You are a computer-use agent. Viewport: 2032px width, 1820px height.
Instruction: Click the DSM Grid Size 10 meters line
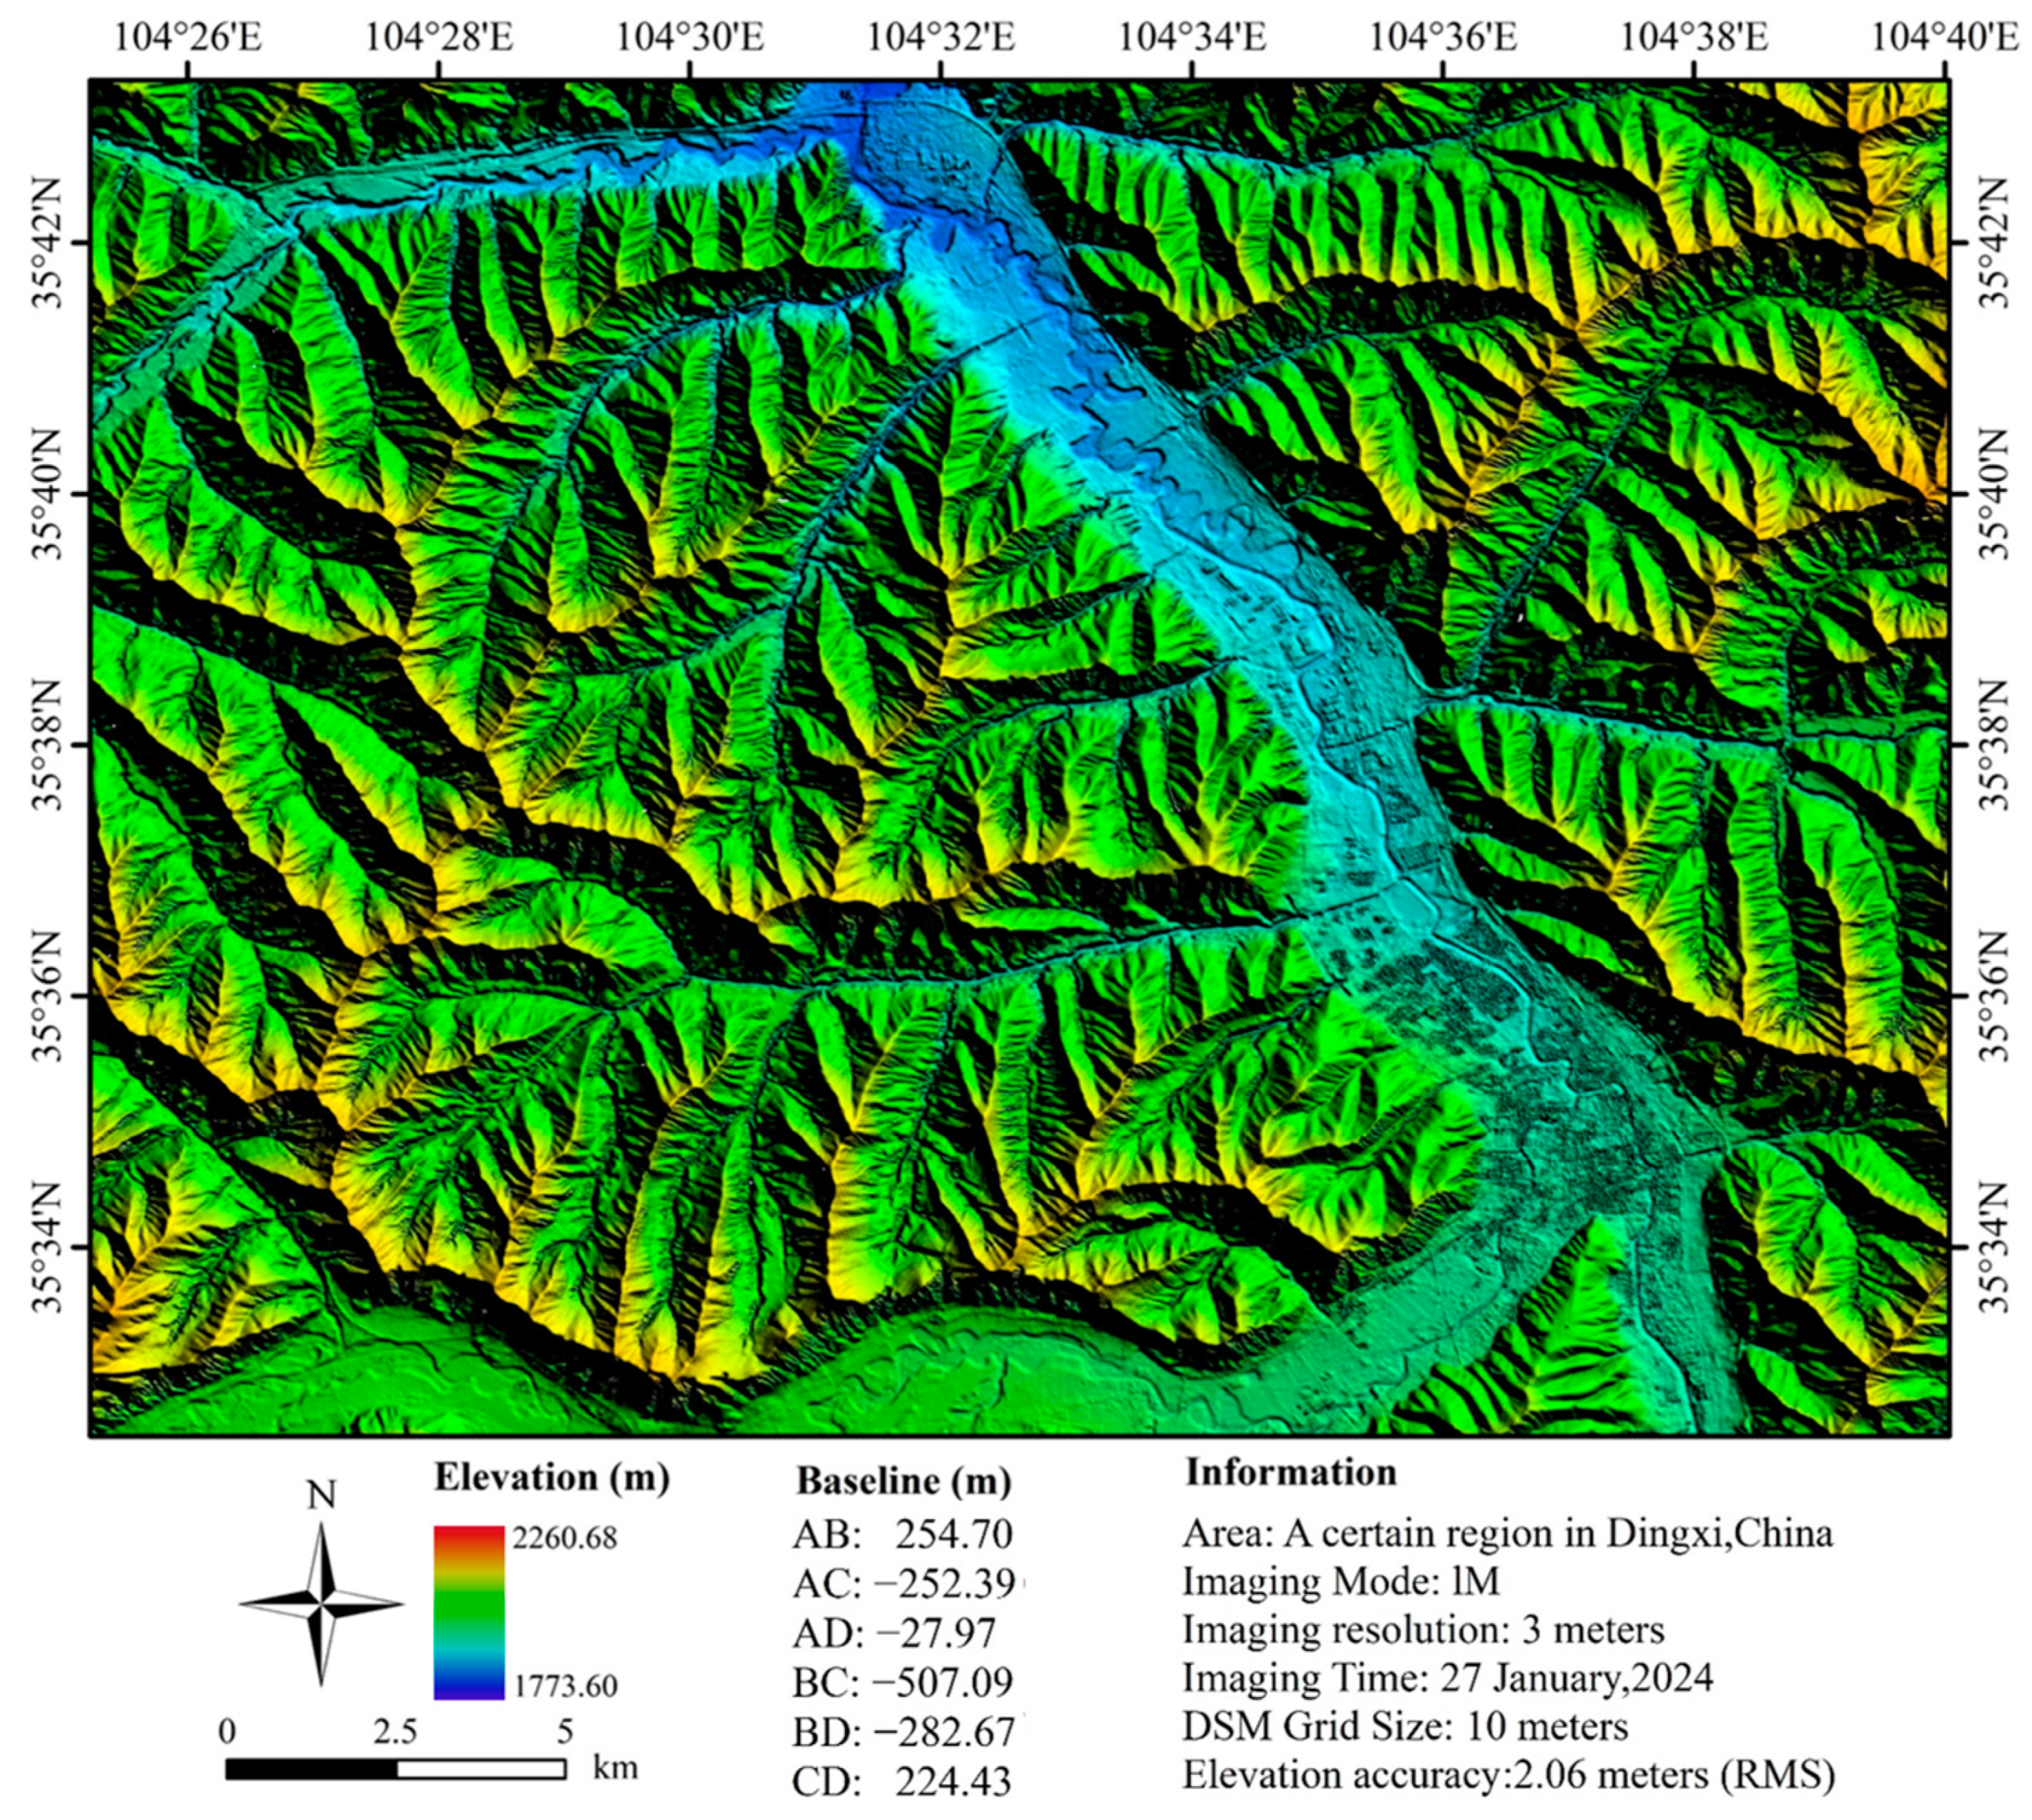[1405, 1726]
